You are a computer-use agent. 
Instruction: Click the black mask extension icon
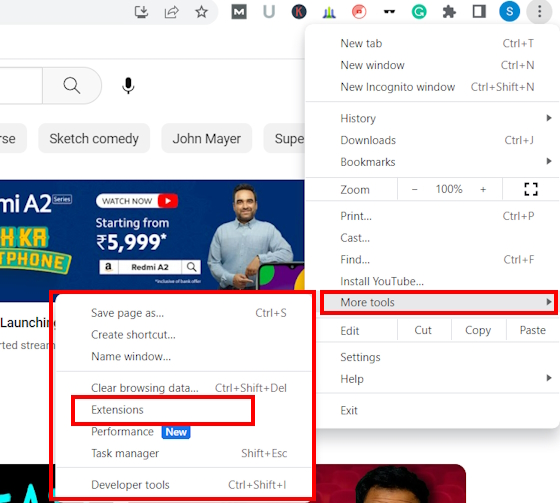pyautogui.click(x=389, y=12)
